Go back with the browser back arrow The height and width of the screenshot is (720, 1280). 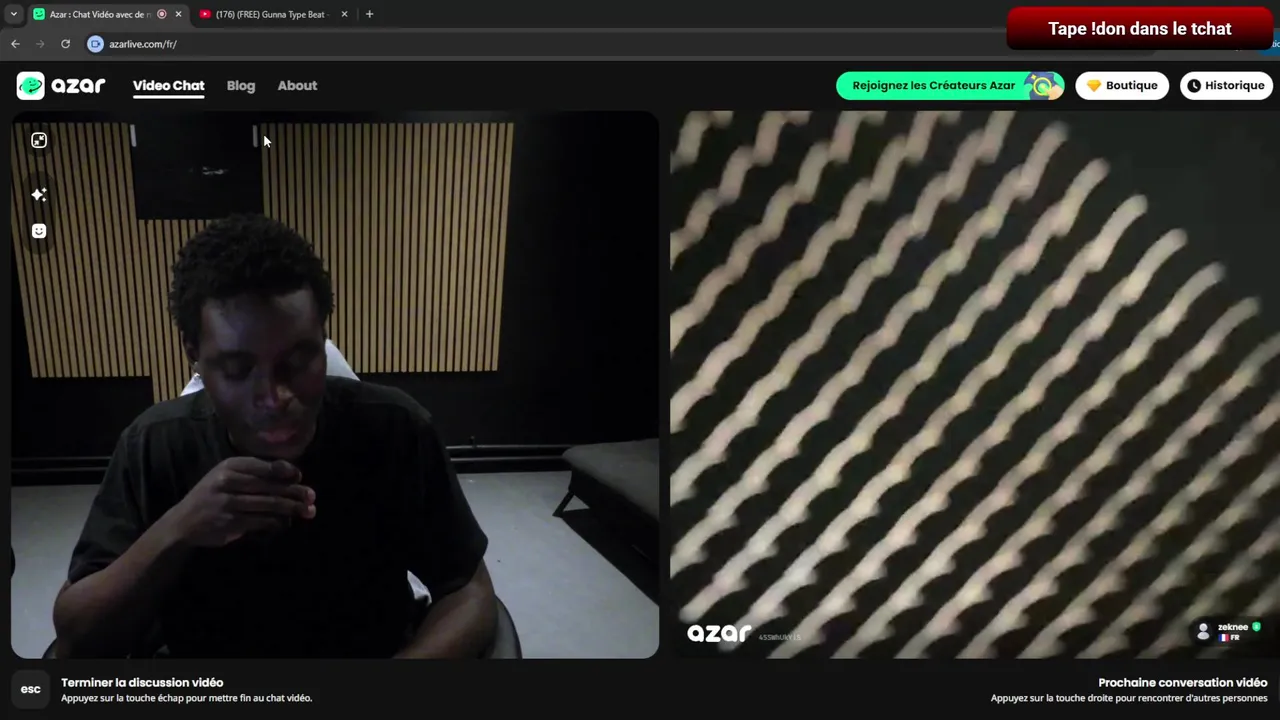15,44
